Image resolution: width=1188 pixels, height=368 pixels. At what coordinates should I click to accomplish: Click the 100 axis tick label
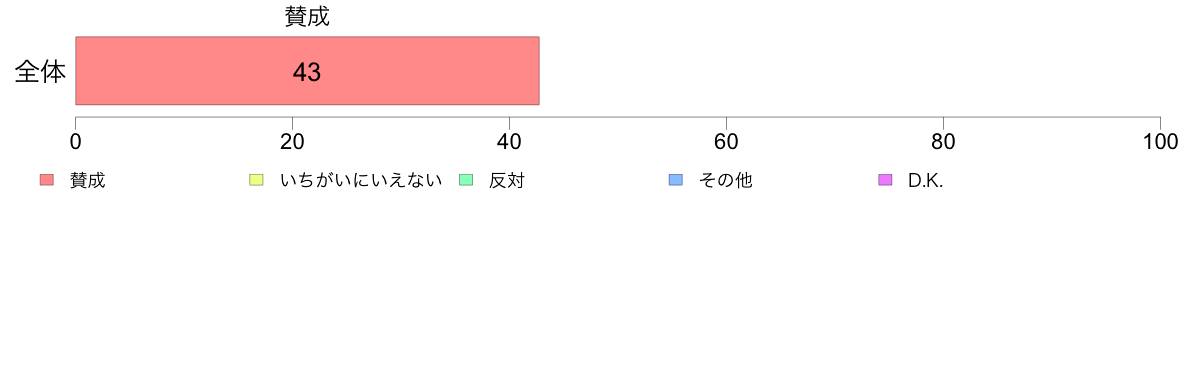click(x=1160, y=142)
